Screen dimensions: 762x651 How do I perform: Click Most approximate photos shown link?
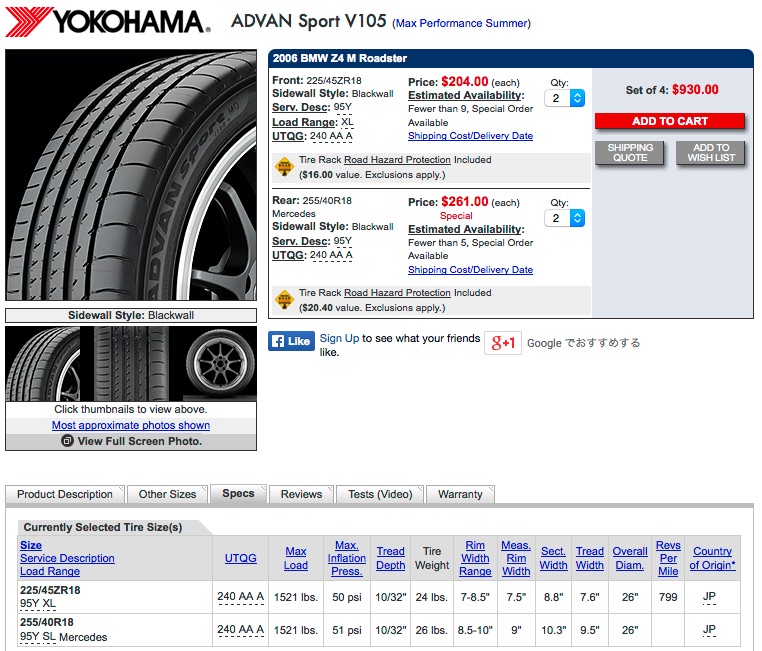point(131,425)
